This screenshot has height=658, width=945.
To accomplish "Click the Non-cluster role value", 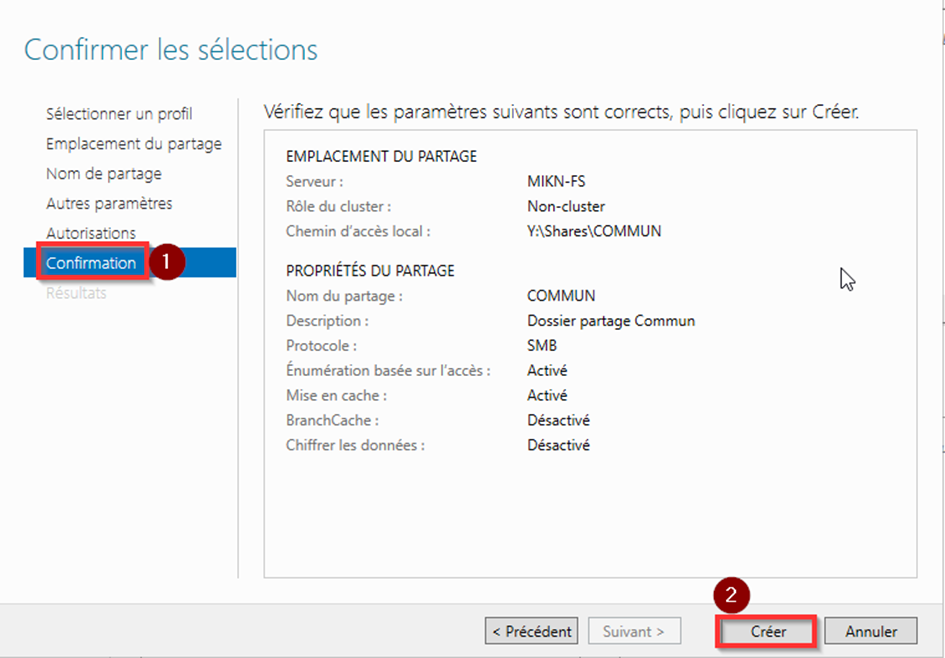I will tap(566, 206).
